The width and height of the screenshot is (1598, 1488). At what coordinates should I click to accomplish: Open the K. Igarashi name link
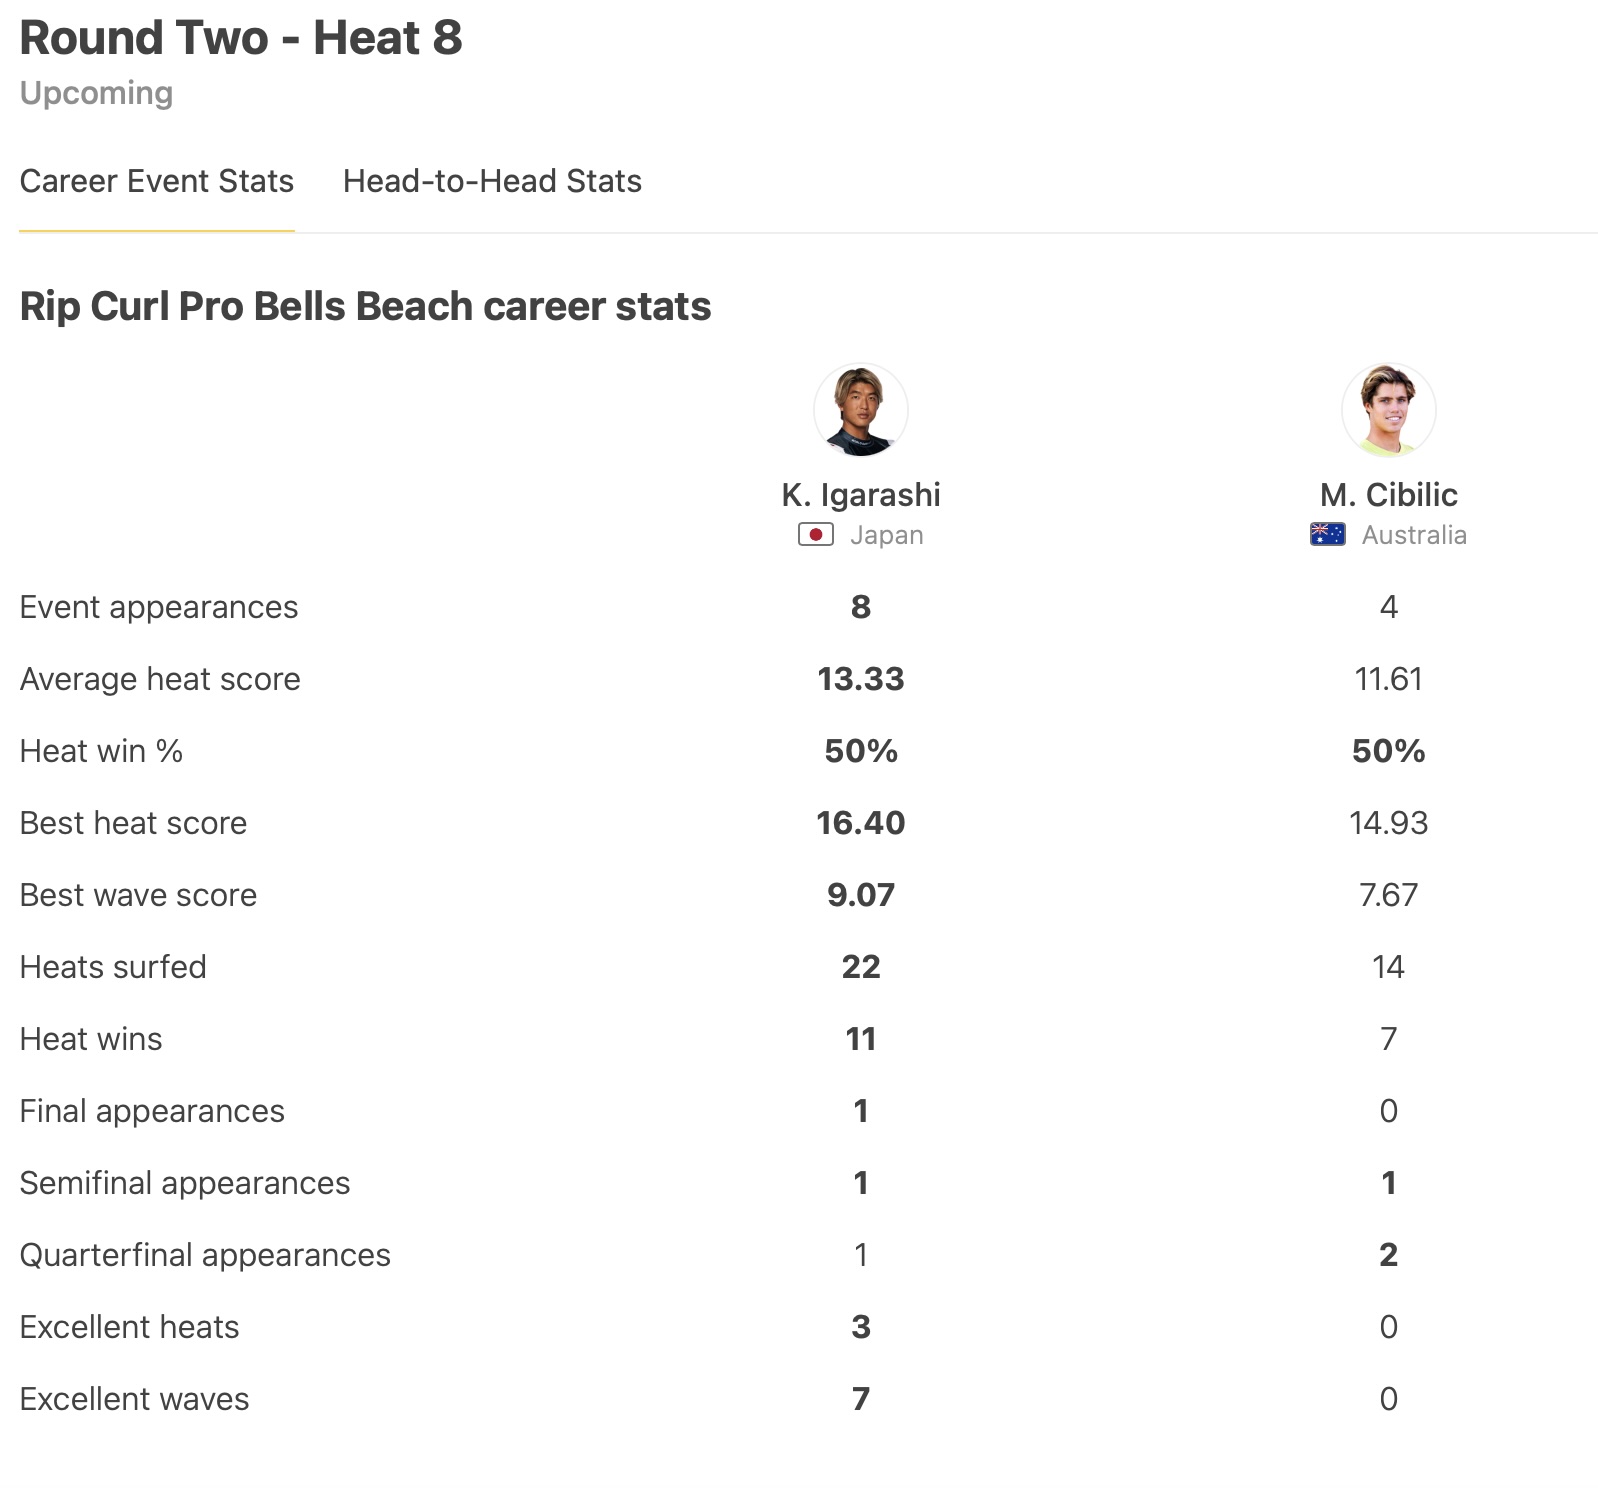tap(860, 494)
